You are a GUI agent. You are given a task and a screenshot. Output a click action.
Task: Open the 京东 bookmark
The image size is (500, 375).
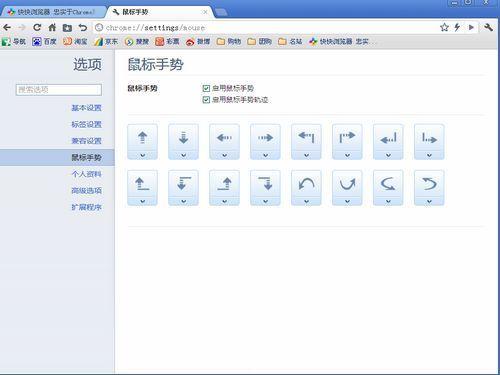tap(106, 42)
